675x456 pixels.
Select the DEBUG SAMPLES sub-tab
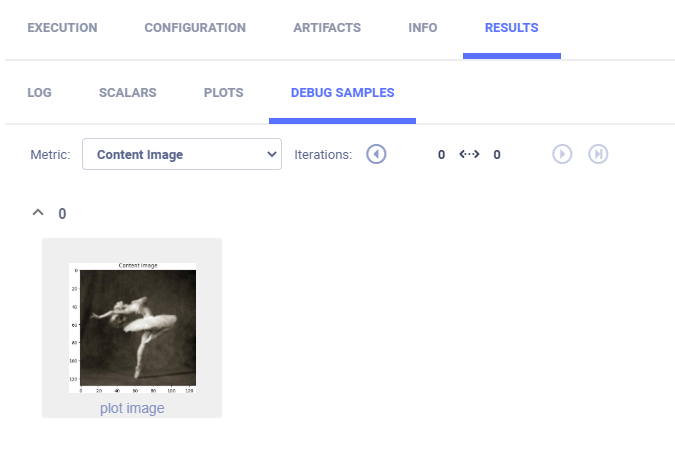tap(342, 92)
